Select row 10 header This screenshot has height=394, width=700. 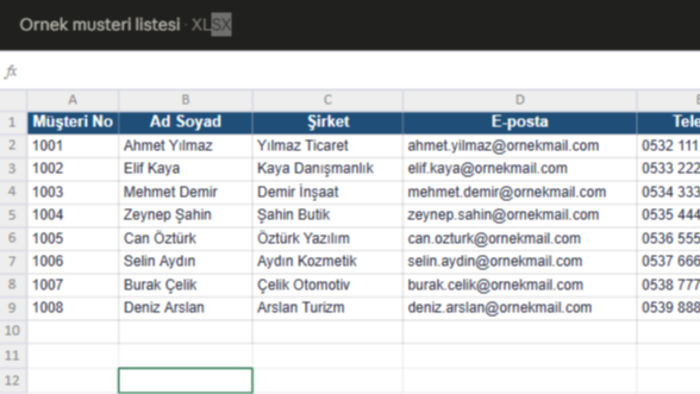13,331
